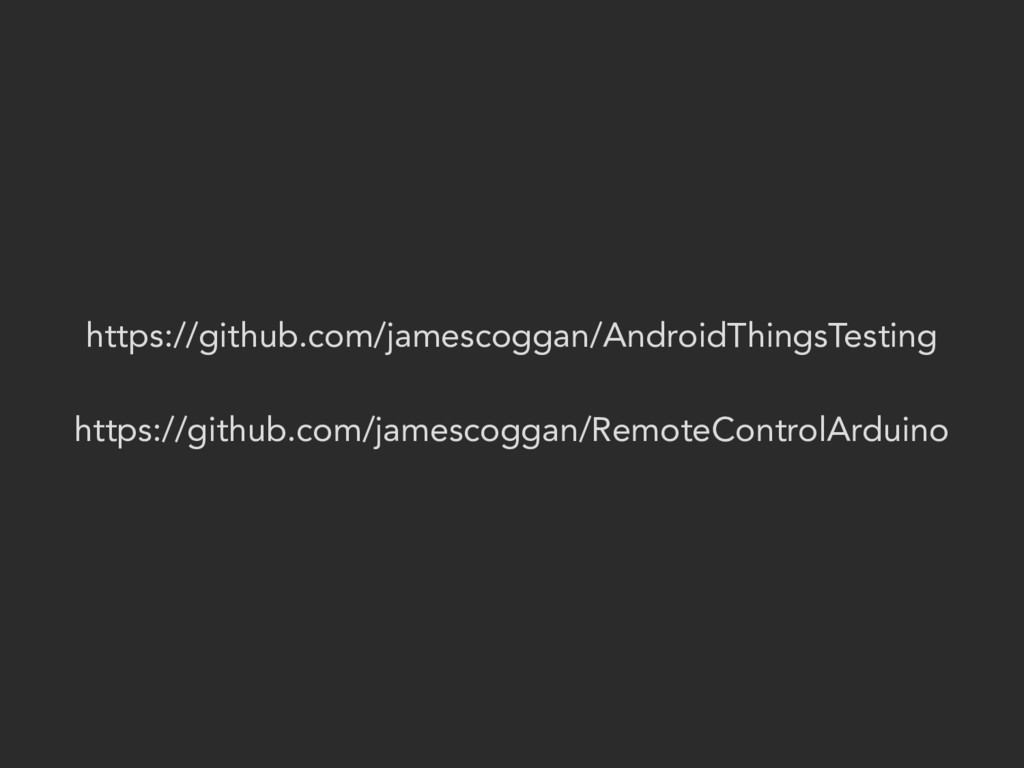Select jamescoggan in the AndroidThingsTesting URL
This screenshot has height=768, width=1024.
487,337
